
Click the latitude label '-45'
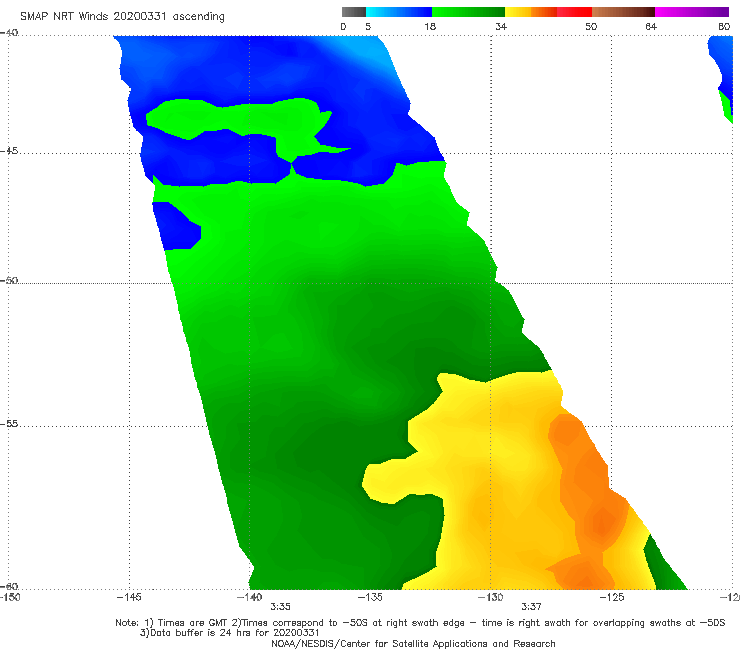click(9, 151)
